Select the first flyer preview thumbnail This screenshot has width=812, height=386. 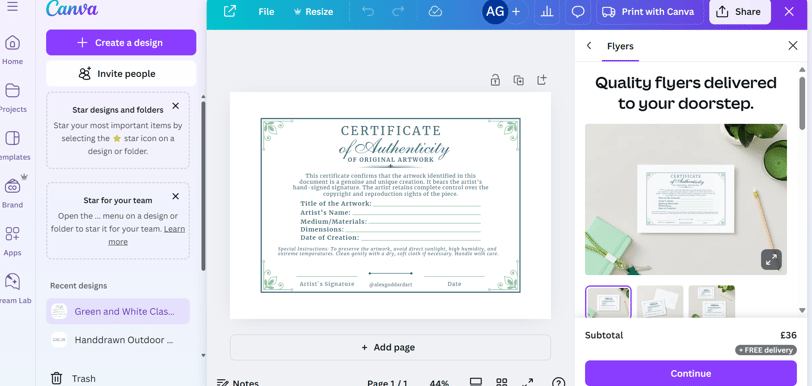click(x=608, y=302)
